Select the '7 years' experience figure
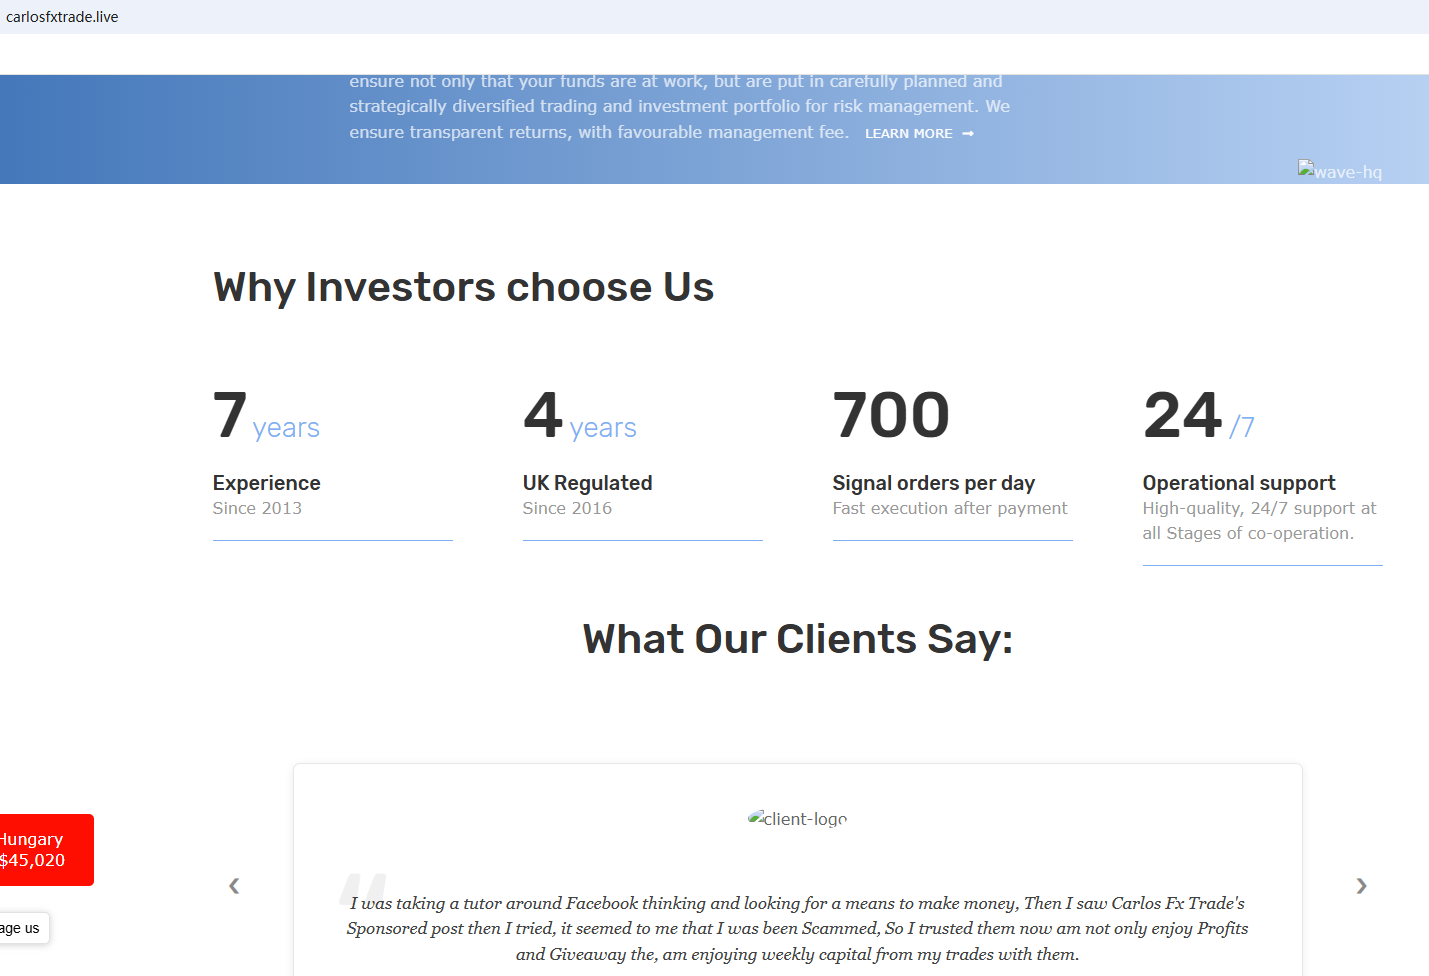Viewport: 1429px width, 976px height. click(x=266, y=416)
